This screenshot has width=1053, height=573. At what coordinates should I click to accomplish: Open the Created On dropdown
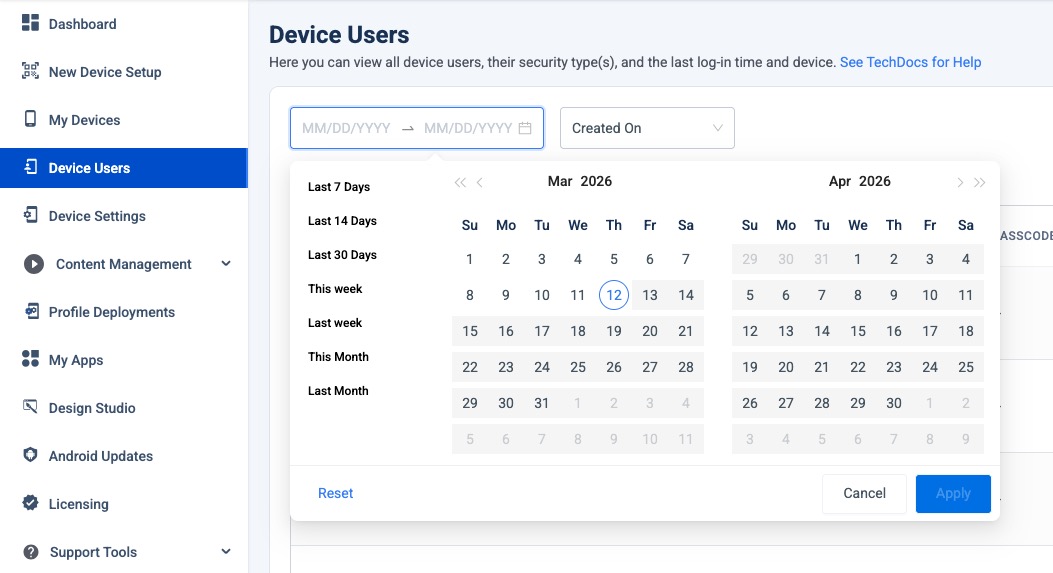(x=647, y=128)
